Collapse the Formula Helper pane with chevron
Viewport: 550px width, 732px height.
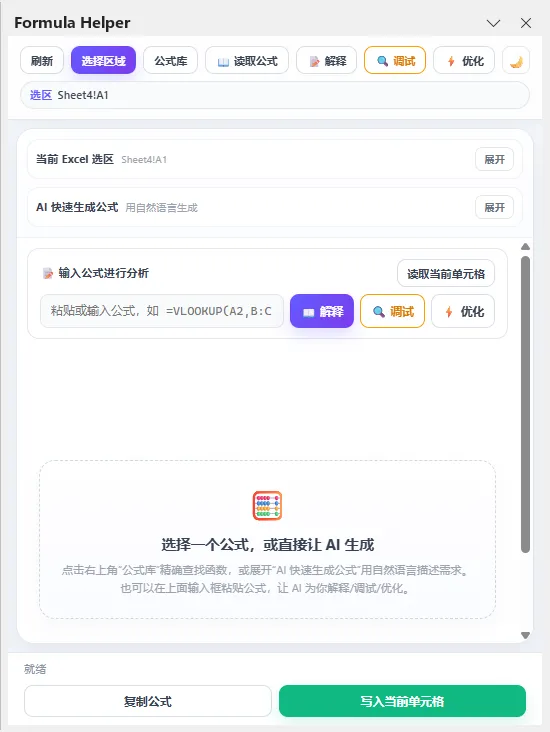pyautogui.click(x=494, y=23)
